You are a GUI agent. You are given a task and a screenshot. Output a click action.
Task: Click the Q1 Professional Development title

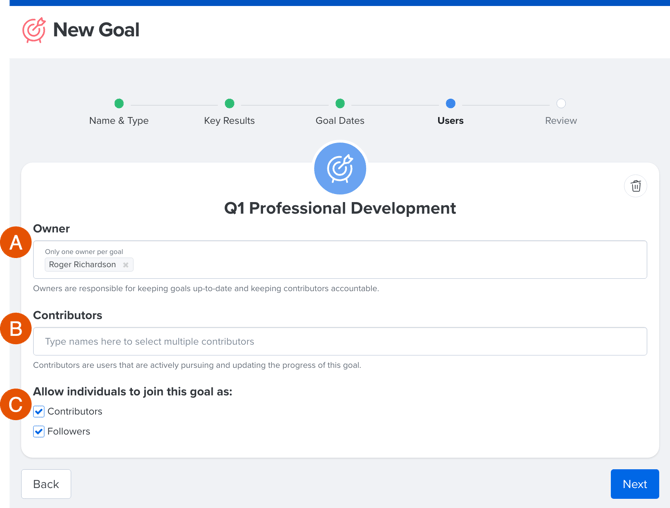(x=340, y=208)
